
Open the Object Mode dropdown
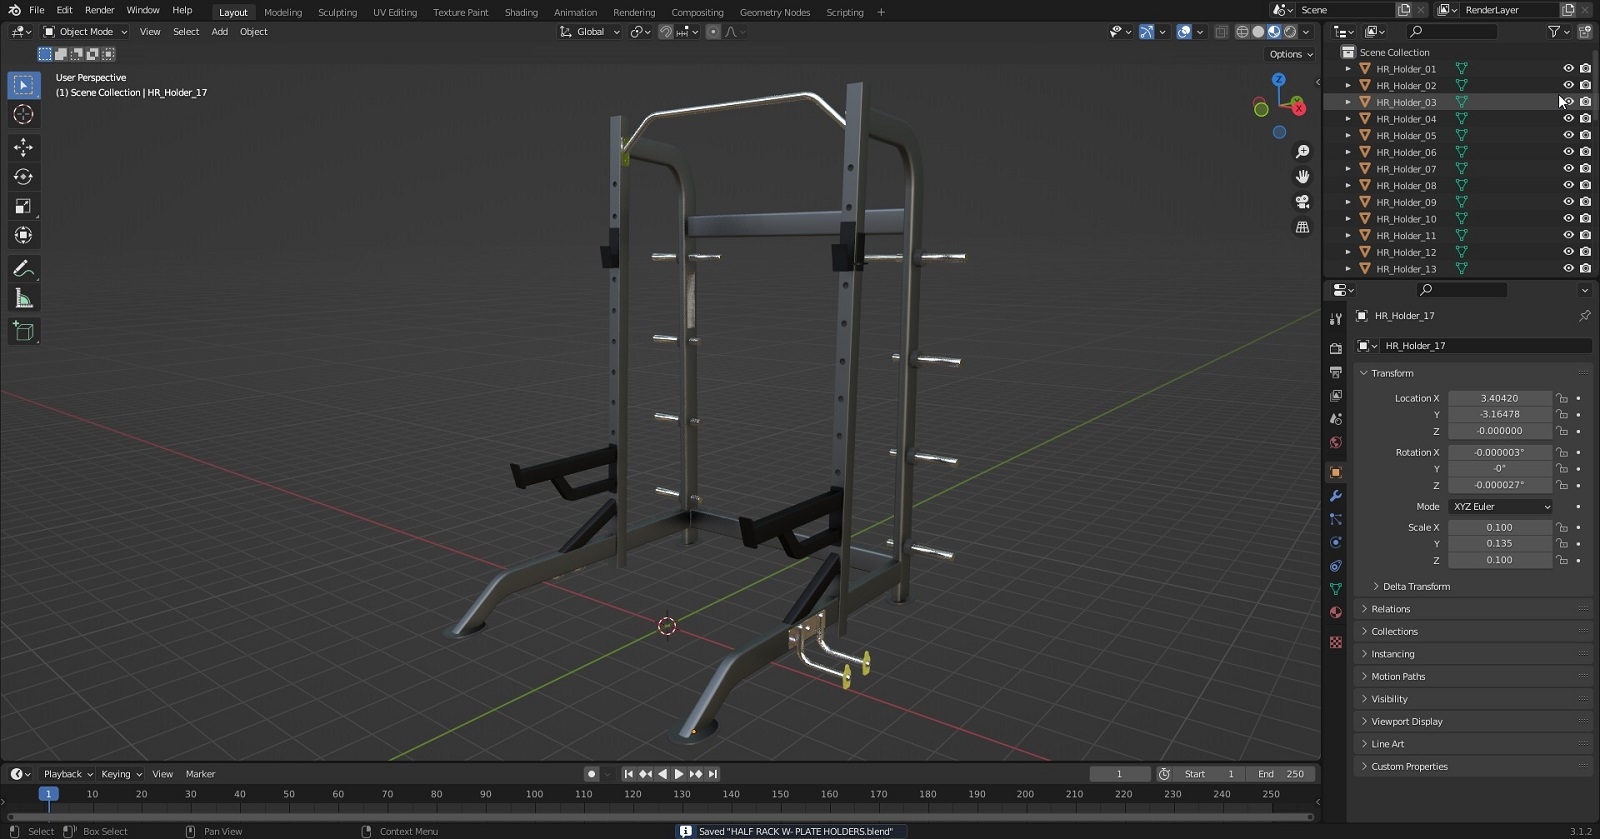86,32
